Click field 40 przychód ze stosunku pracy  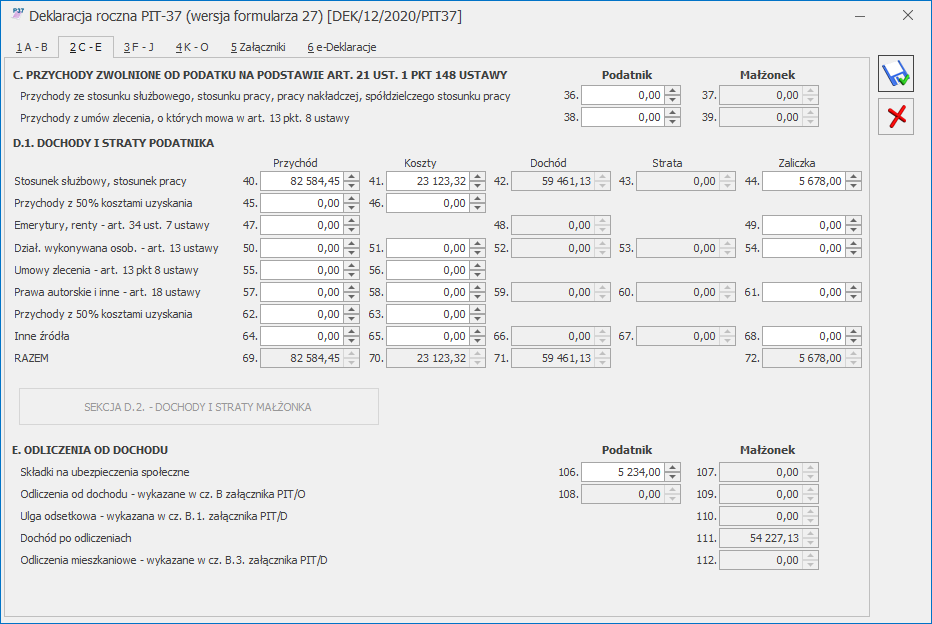coord(301,181)
